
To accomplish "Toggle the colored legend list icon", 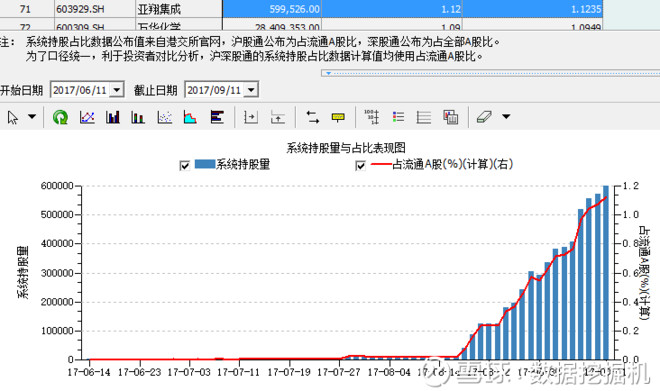I will [x=398, y=117].
